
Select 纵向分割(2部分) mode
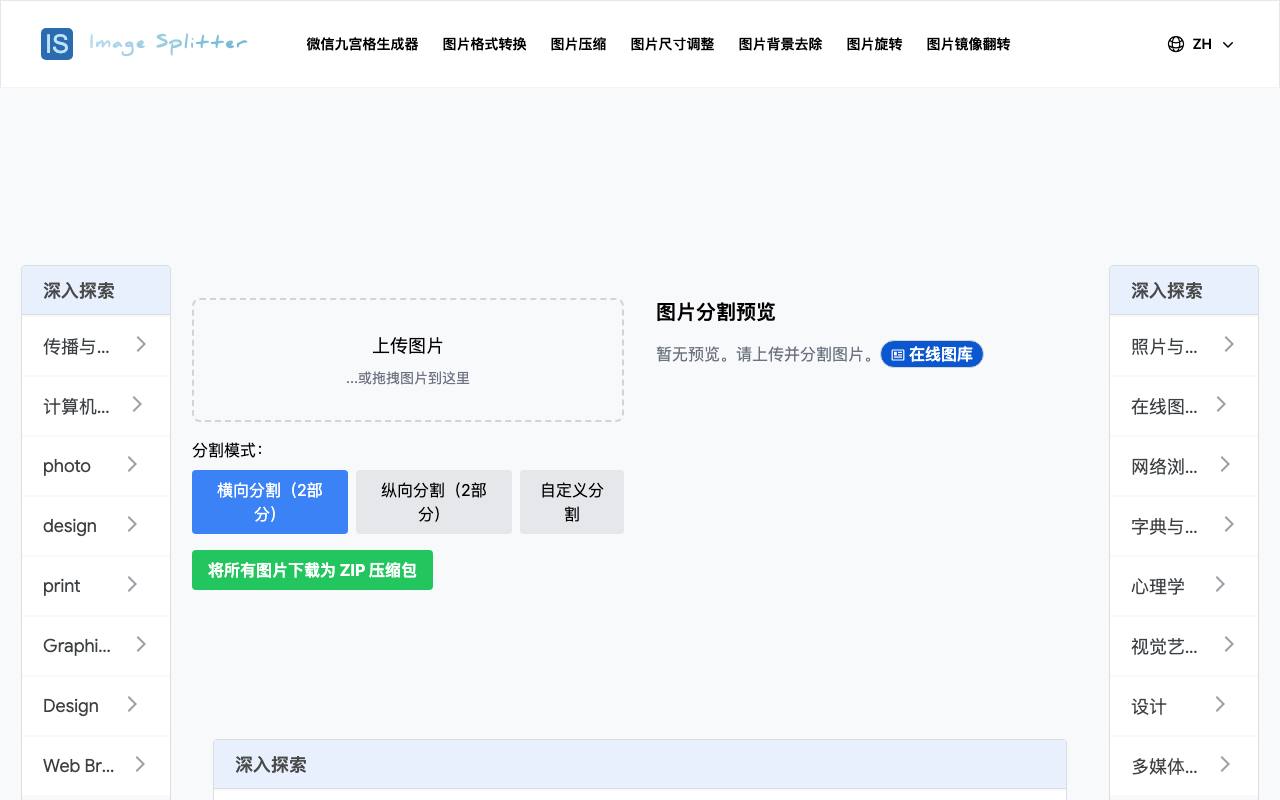click(434, 502)
